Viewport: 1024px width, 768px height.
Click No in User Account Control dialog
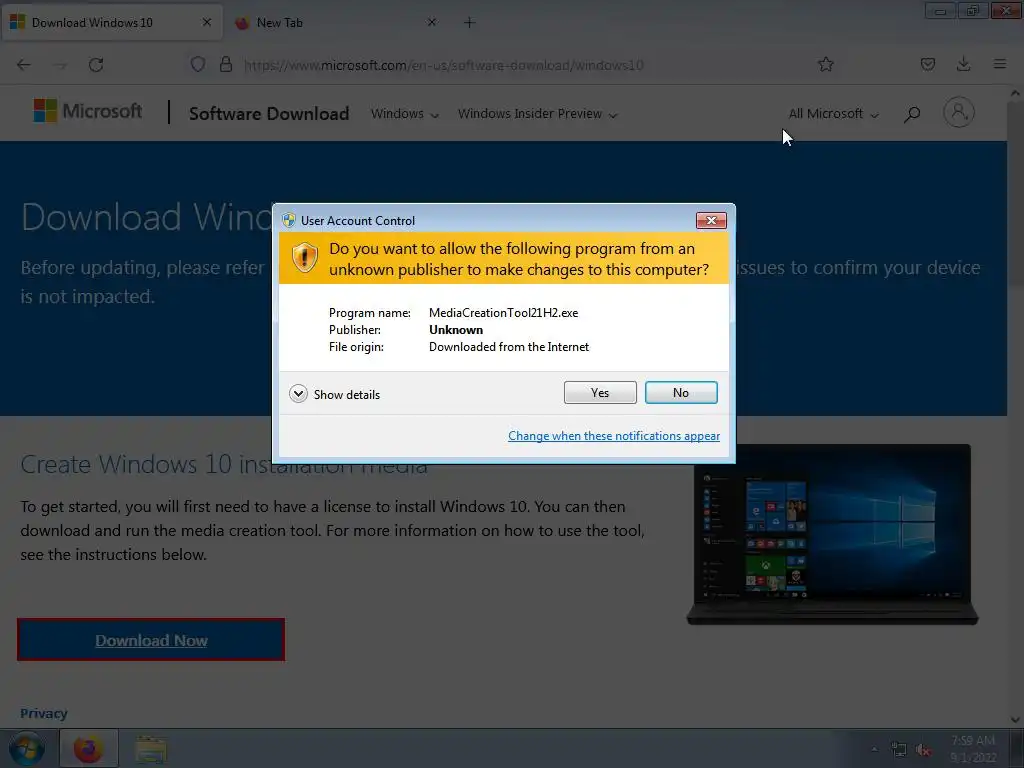680,392
